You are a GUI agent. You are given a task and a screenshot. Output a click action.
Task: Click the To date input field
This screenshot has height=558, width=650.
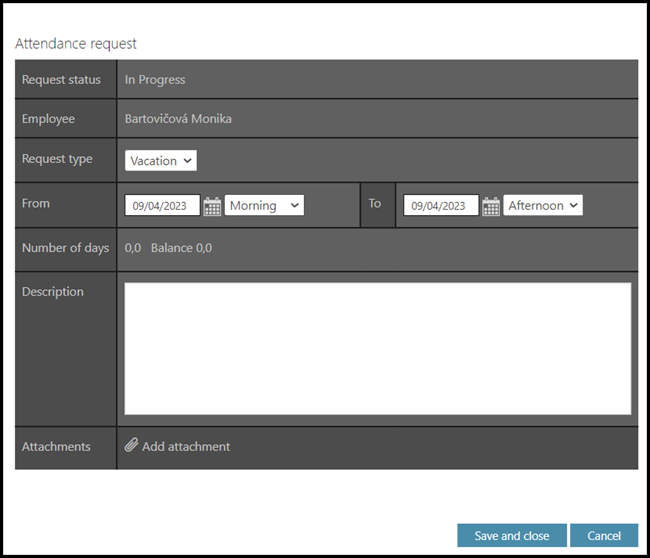pos(440,206)
